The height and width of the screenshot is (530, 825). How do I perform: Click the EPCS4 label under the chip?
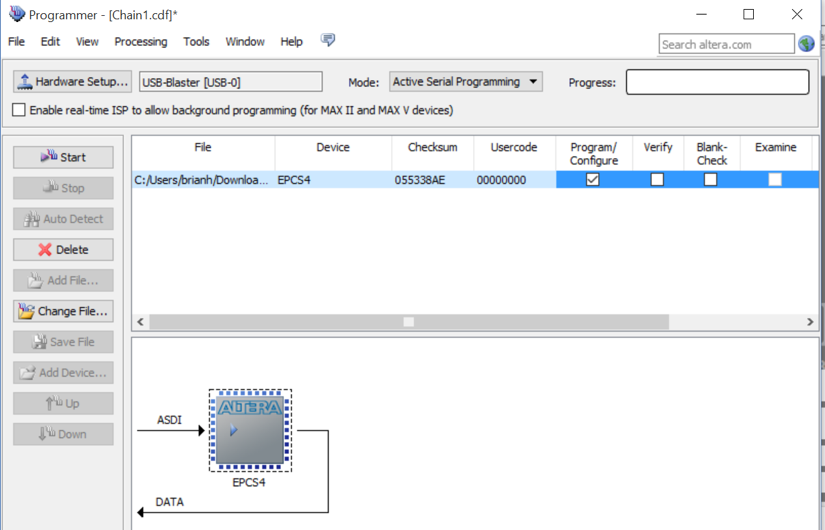pos(249,483)
